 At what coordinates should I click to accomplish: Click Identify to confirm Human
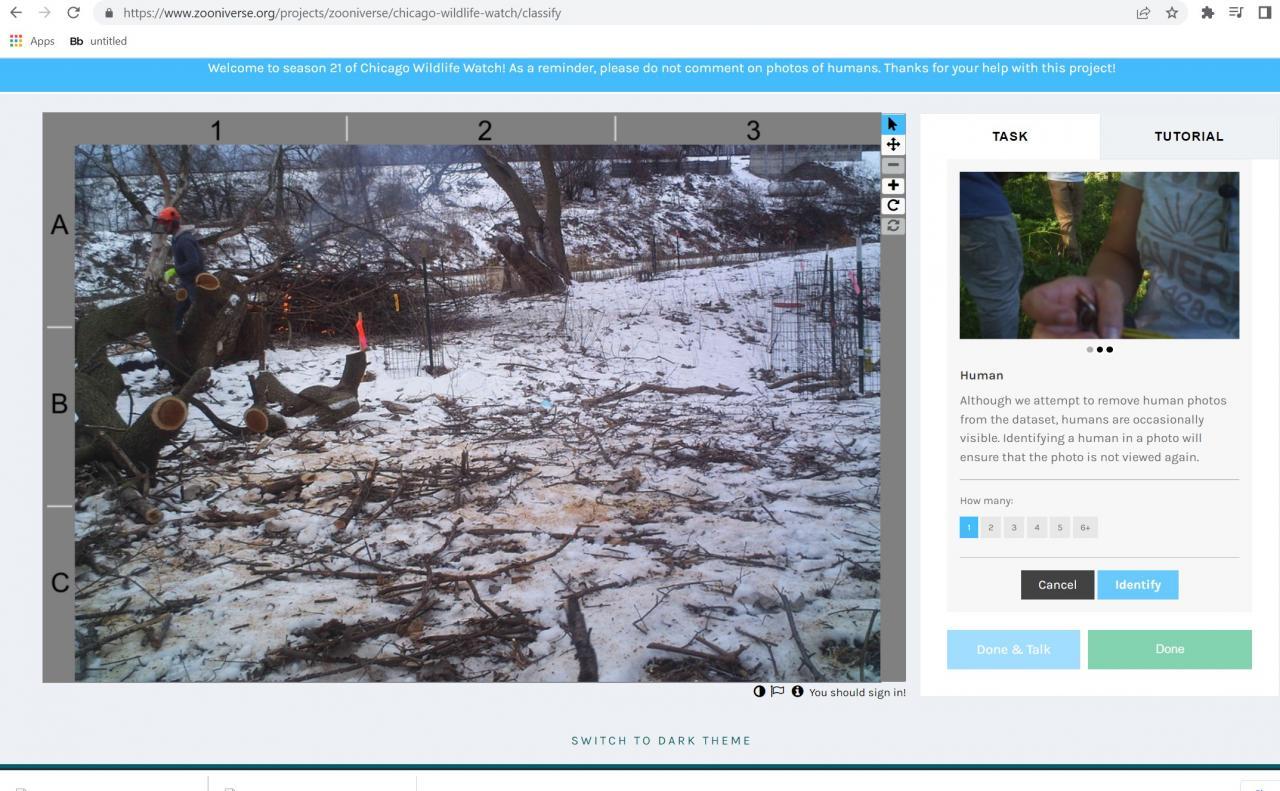pos(1138,585)
